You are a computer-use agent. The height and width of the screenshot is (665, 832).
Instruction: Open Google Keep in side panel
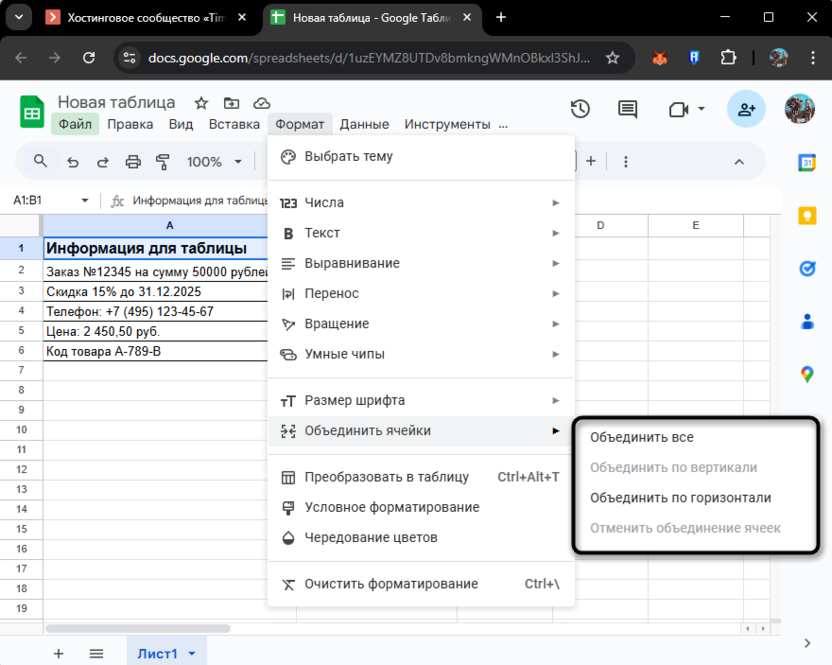pos(807,216)
